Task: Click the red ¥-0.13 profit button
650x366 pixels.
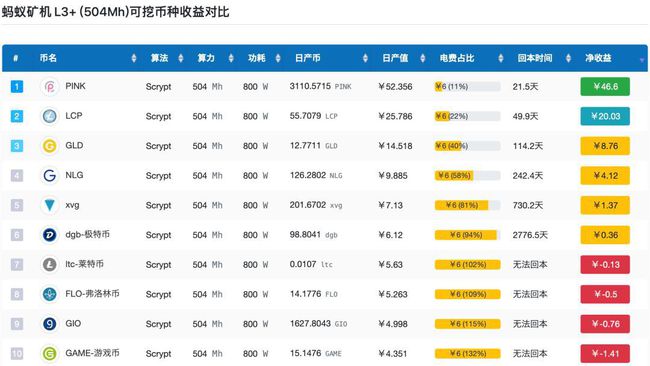Action: (605, 264)
